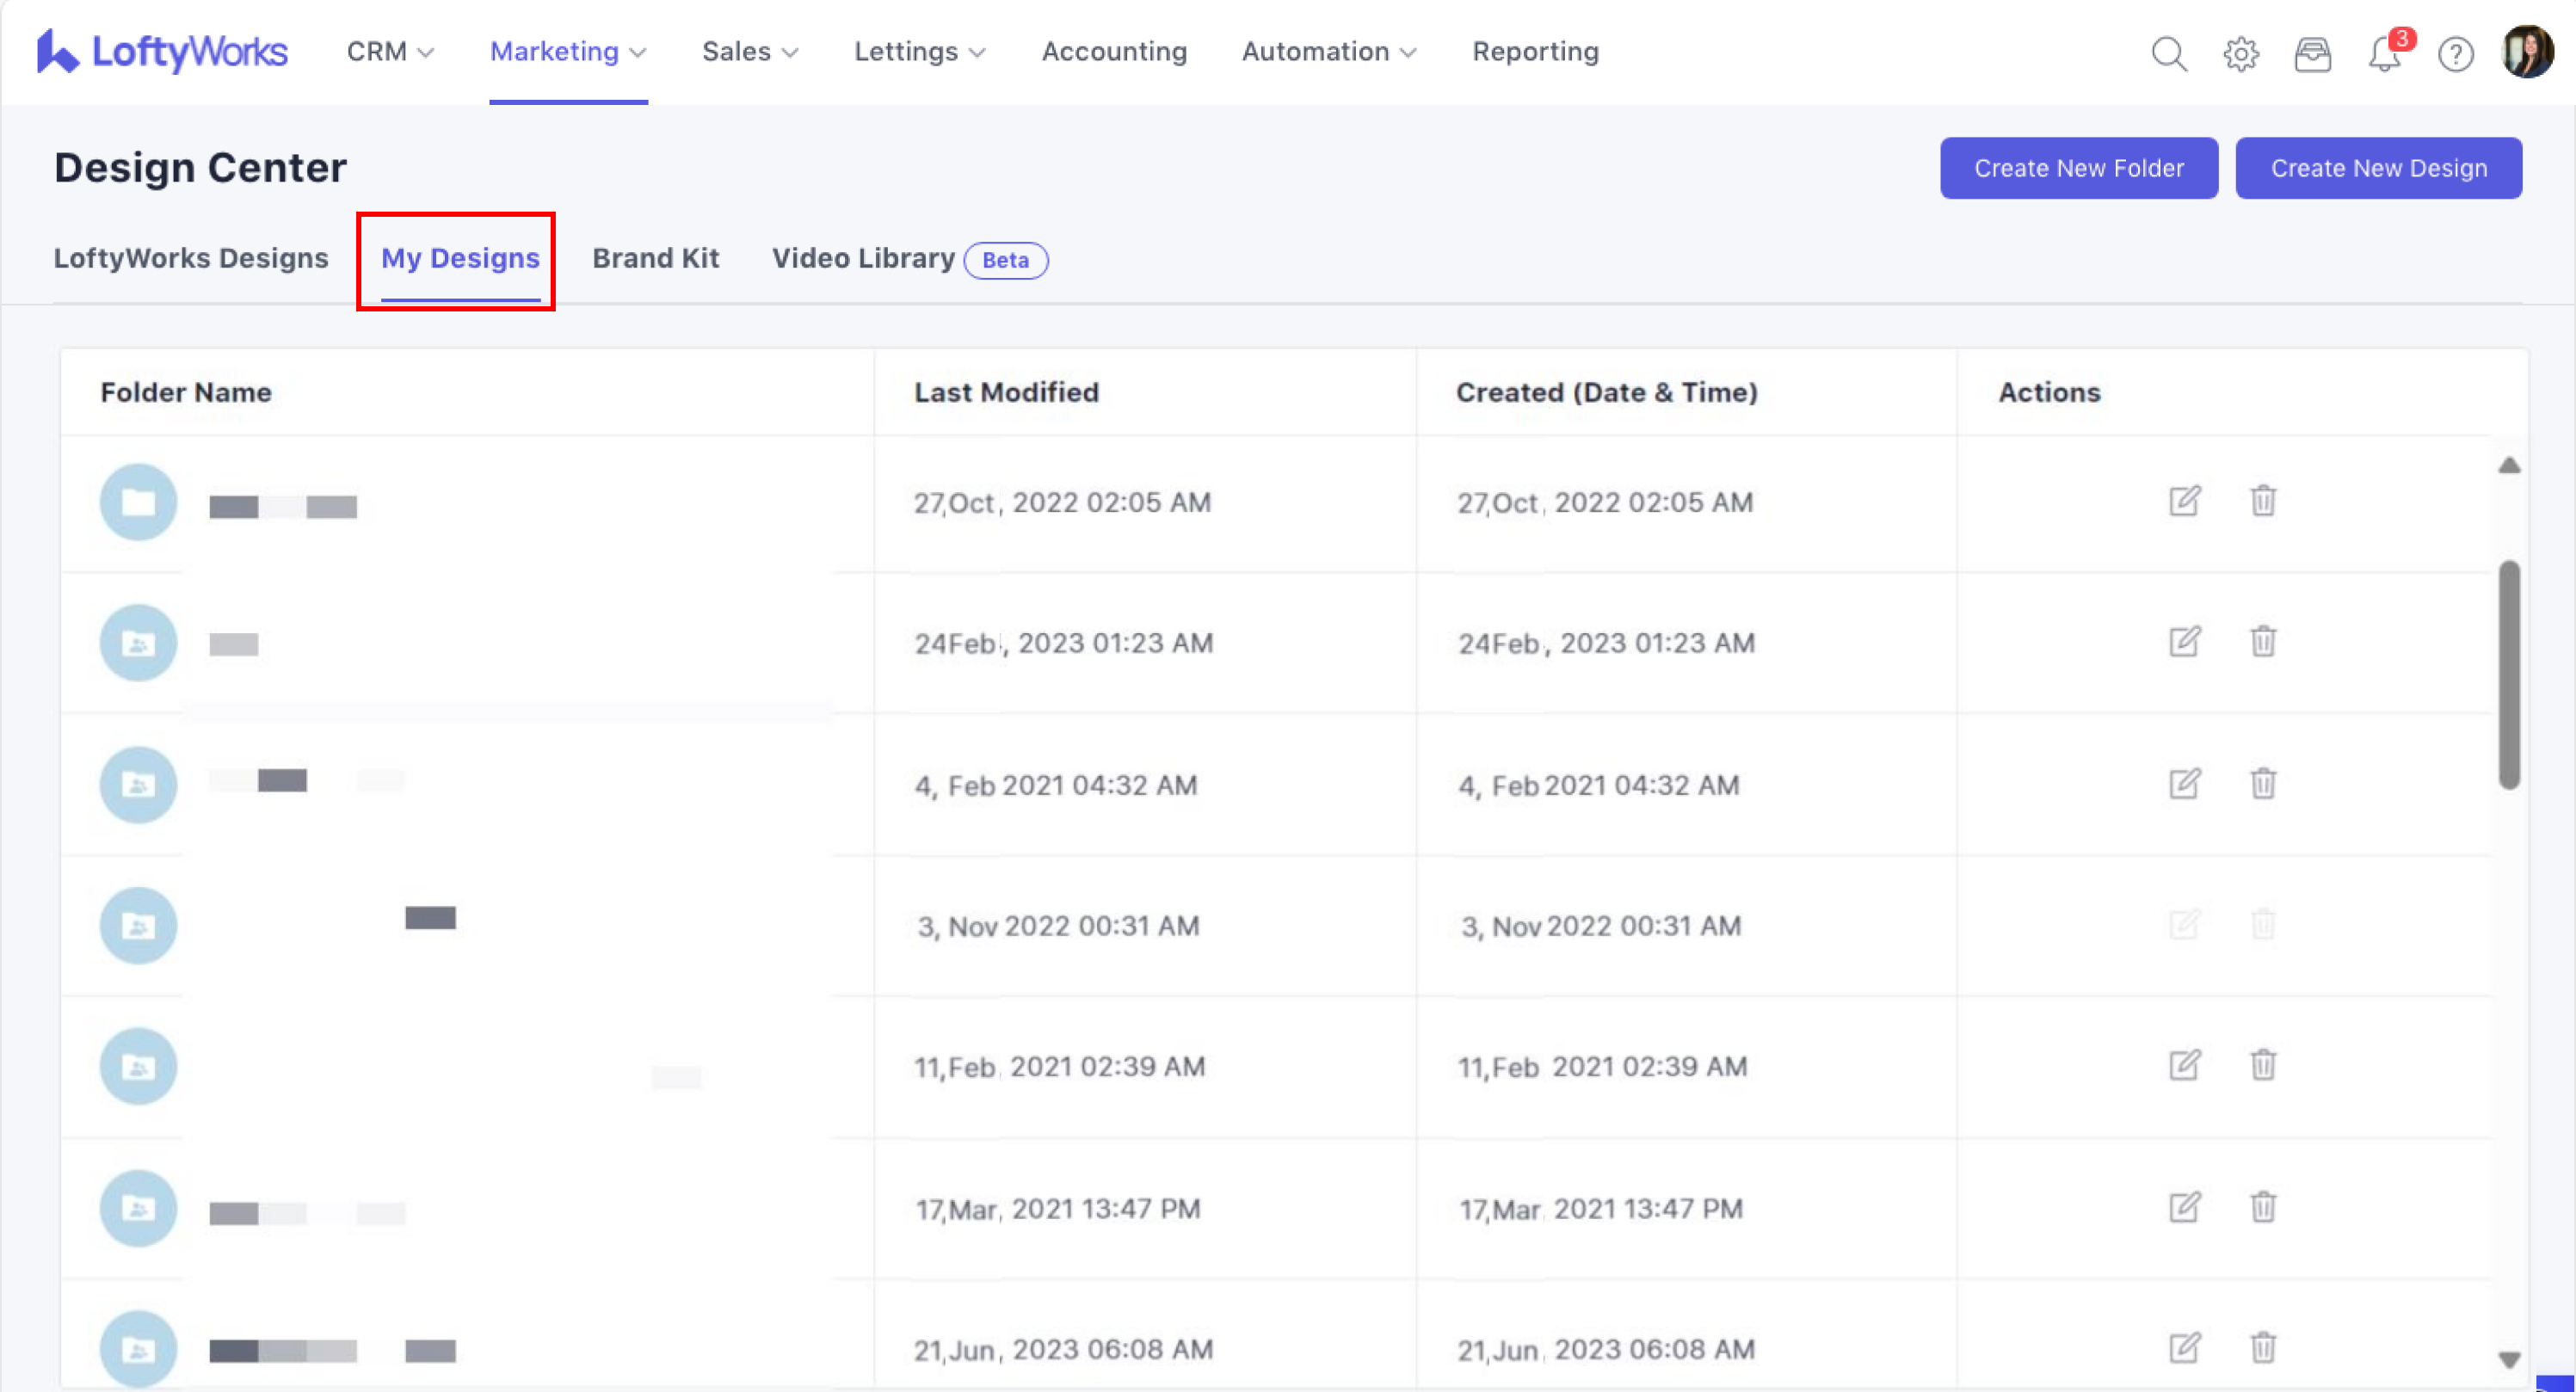Open settings gear icon in header
2576x1392 pixels.
2241,53
